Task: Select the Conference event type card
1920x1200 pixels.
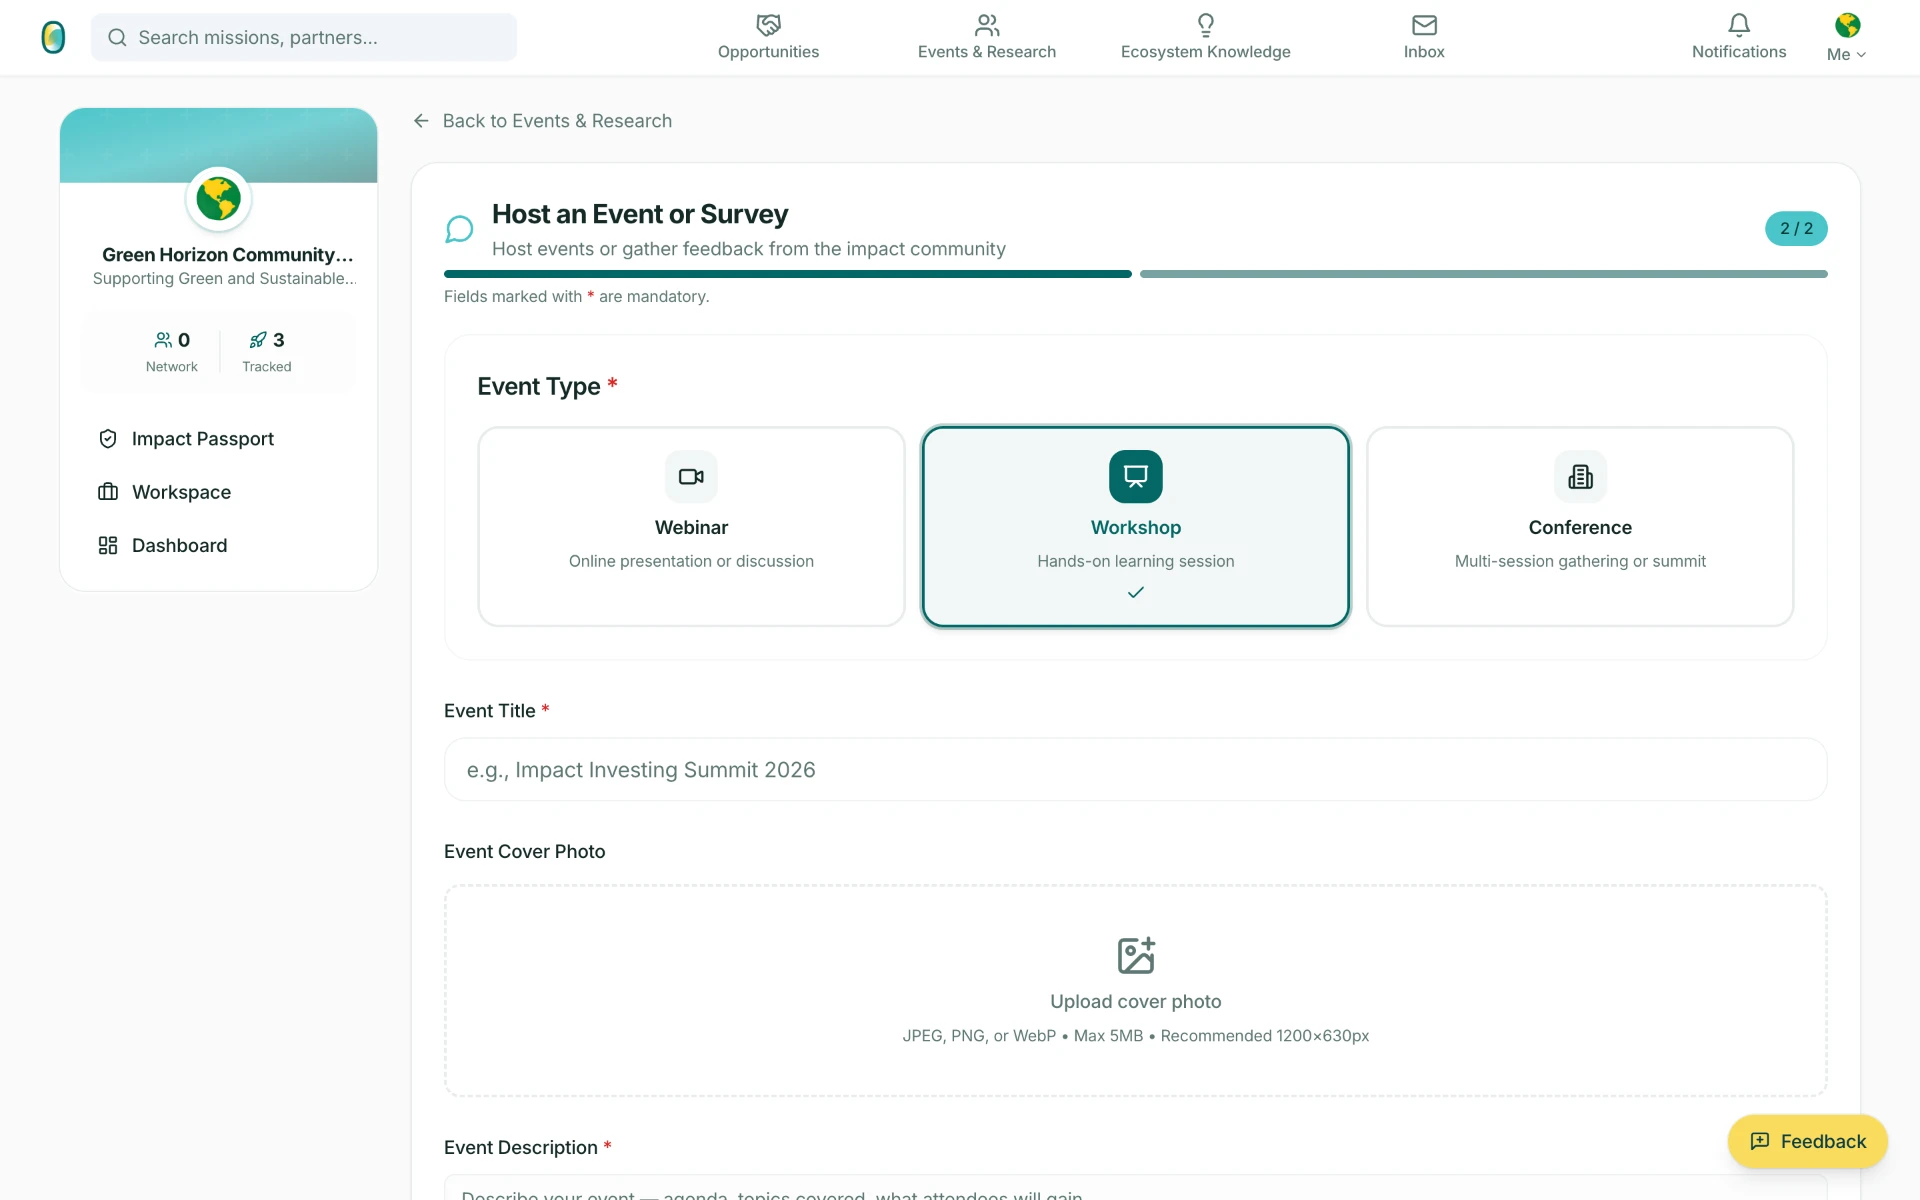Action: [x=1580, y=527]
